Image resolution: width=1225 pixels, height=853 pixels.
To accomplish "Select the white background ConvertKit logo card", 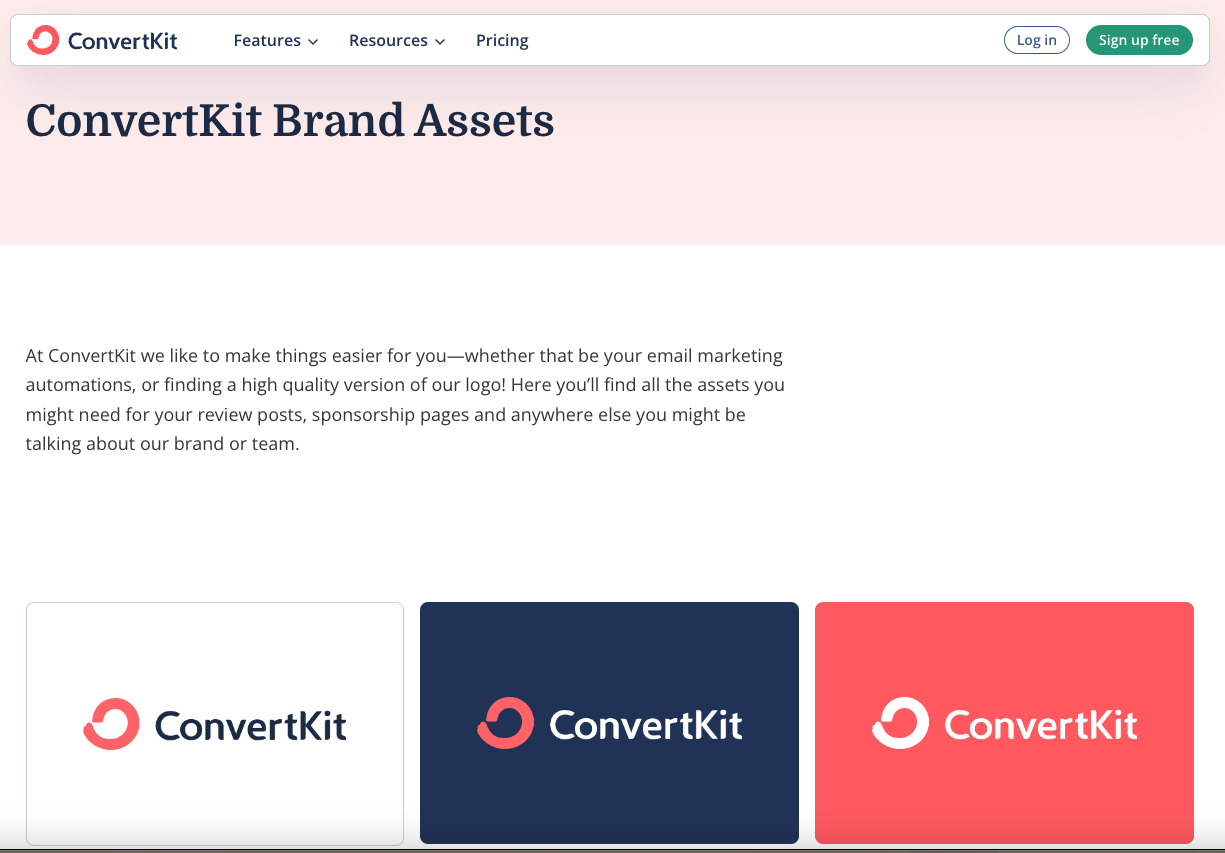I will pyautogui.click(x=215, y=723).
